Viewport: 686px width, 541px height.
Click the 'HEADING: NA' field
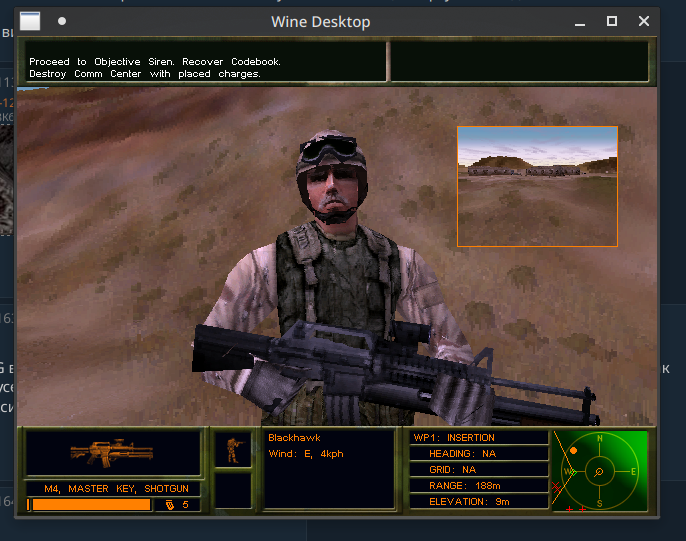[479, 454]
